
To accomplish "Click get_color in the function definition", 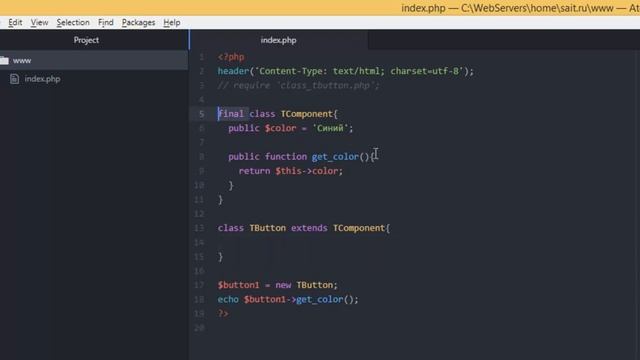I will click(335, 157).
